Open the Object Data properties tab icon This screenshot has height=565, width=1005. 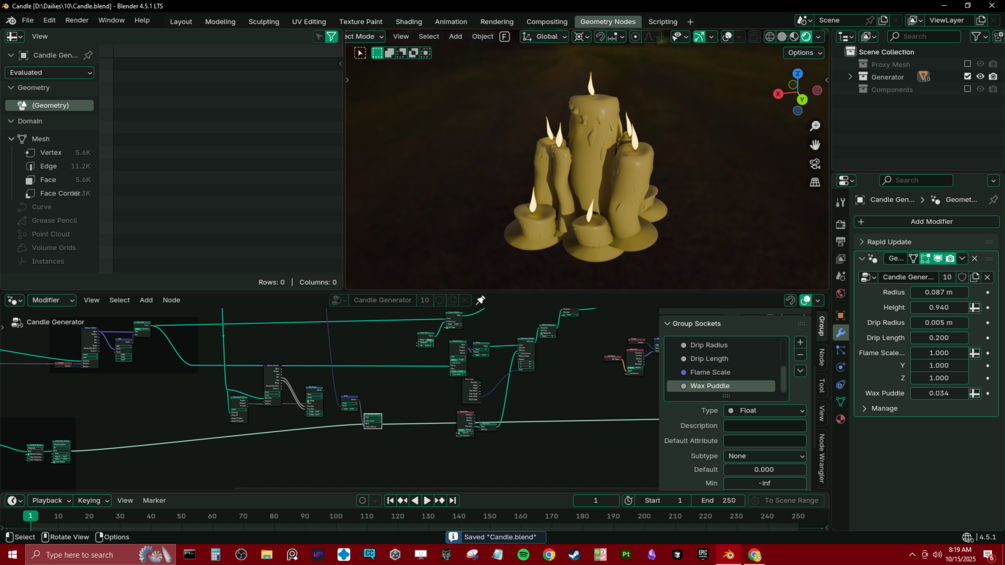[840, 402]
